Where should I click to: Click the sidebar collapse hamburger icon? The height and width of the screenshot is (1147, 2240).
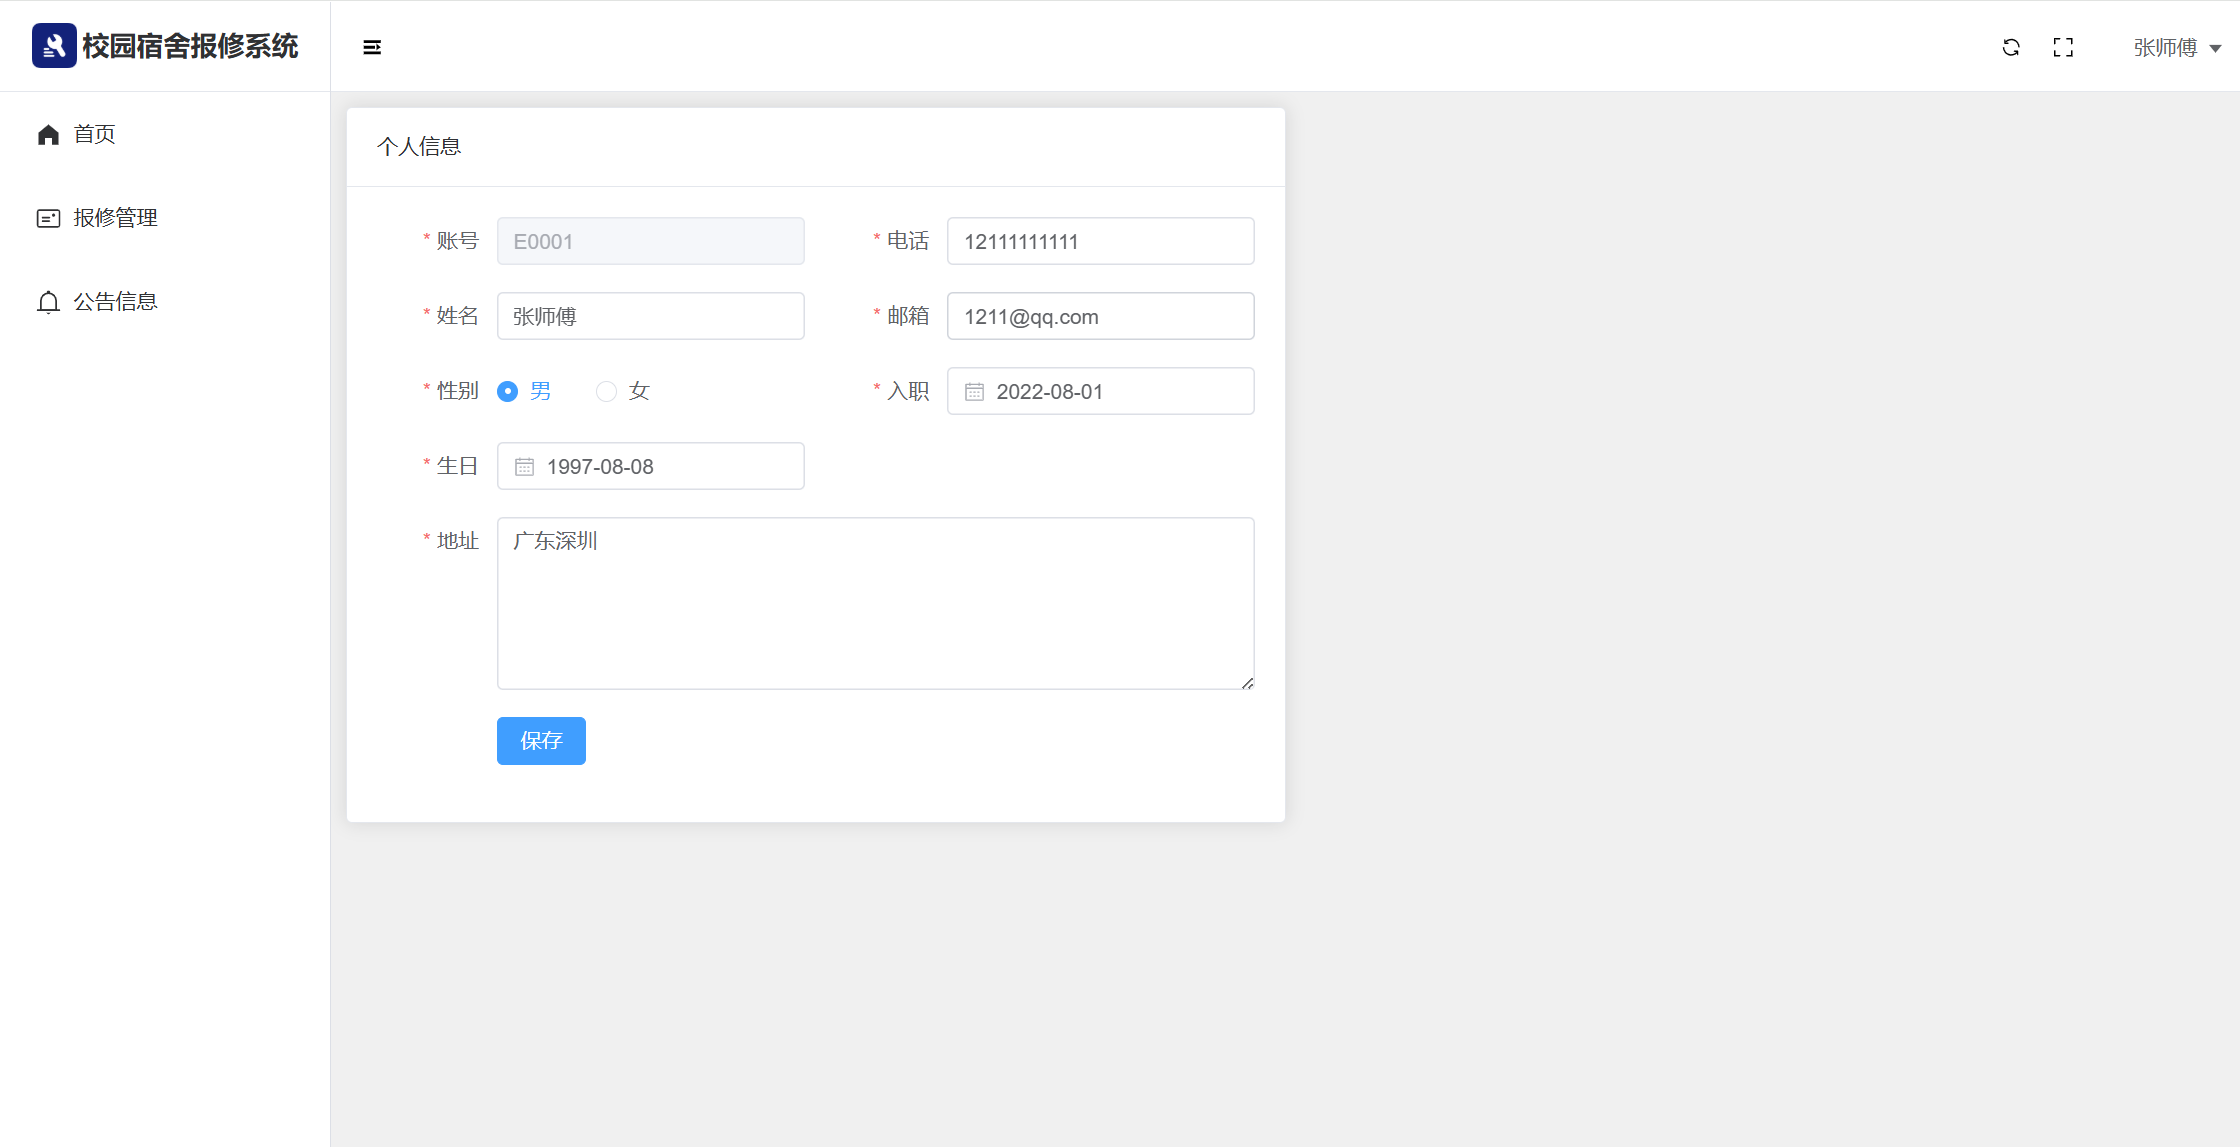[x=372, y=47]
